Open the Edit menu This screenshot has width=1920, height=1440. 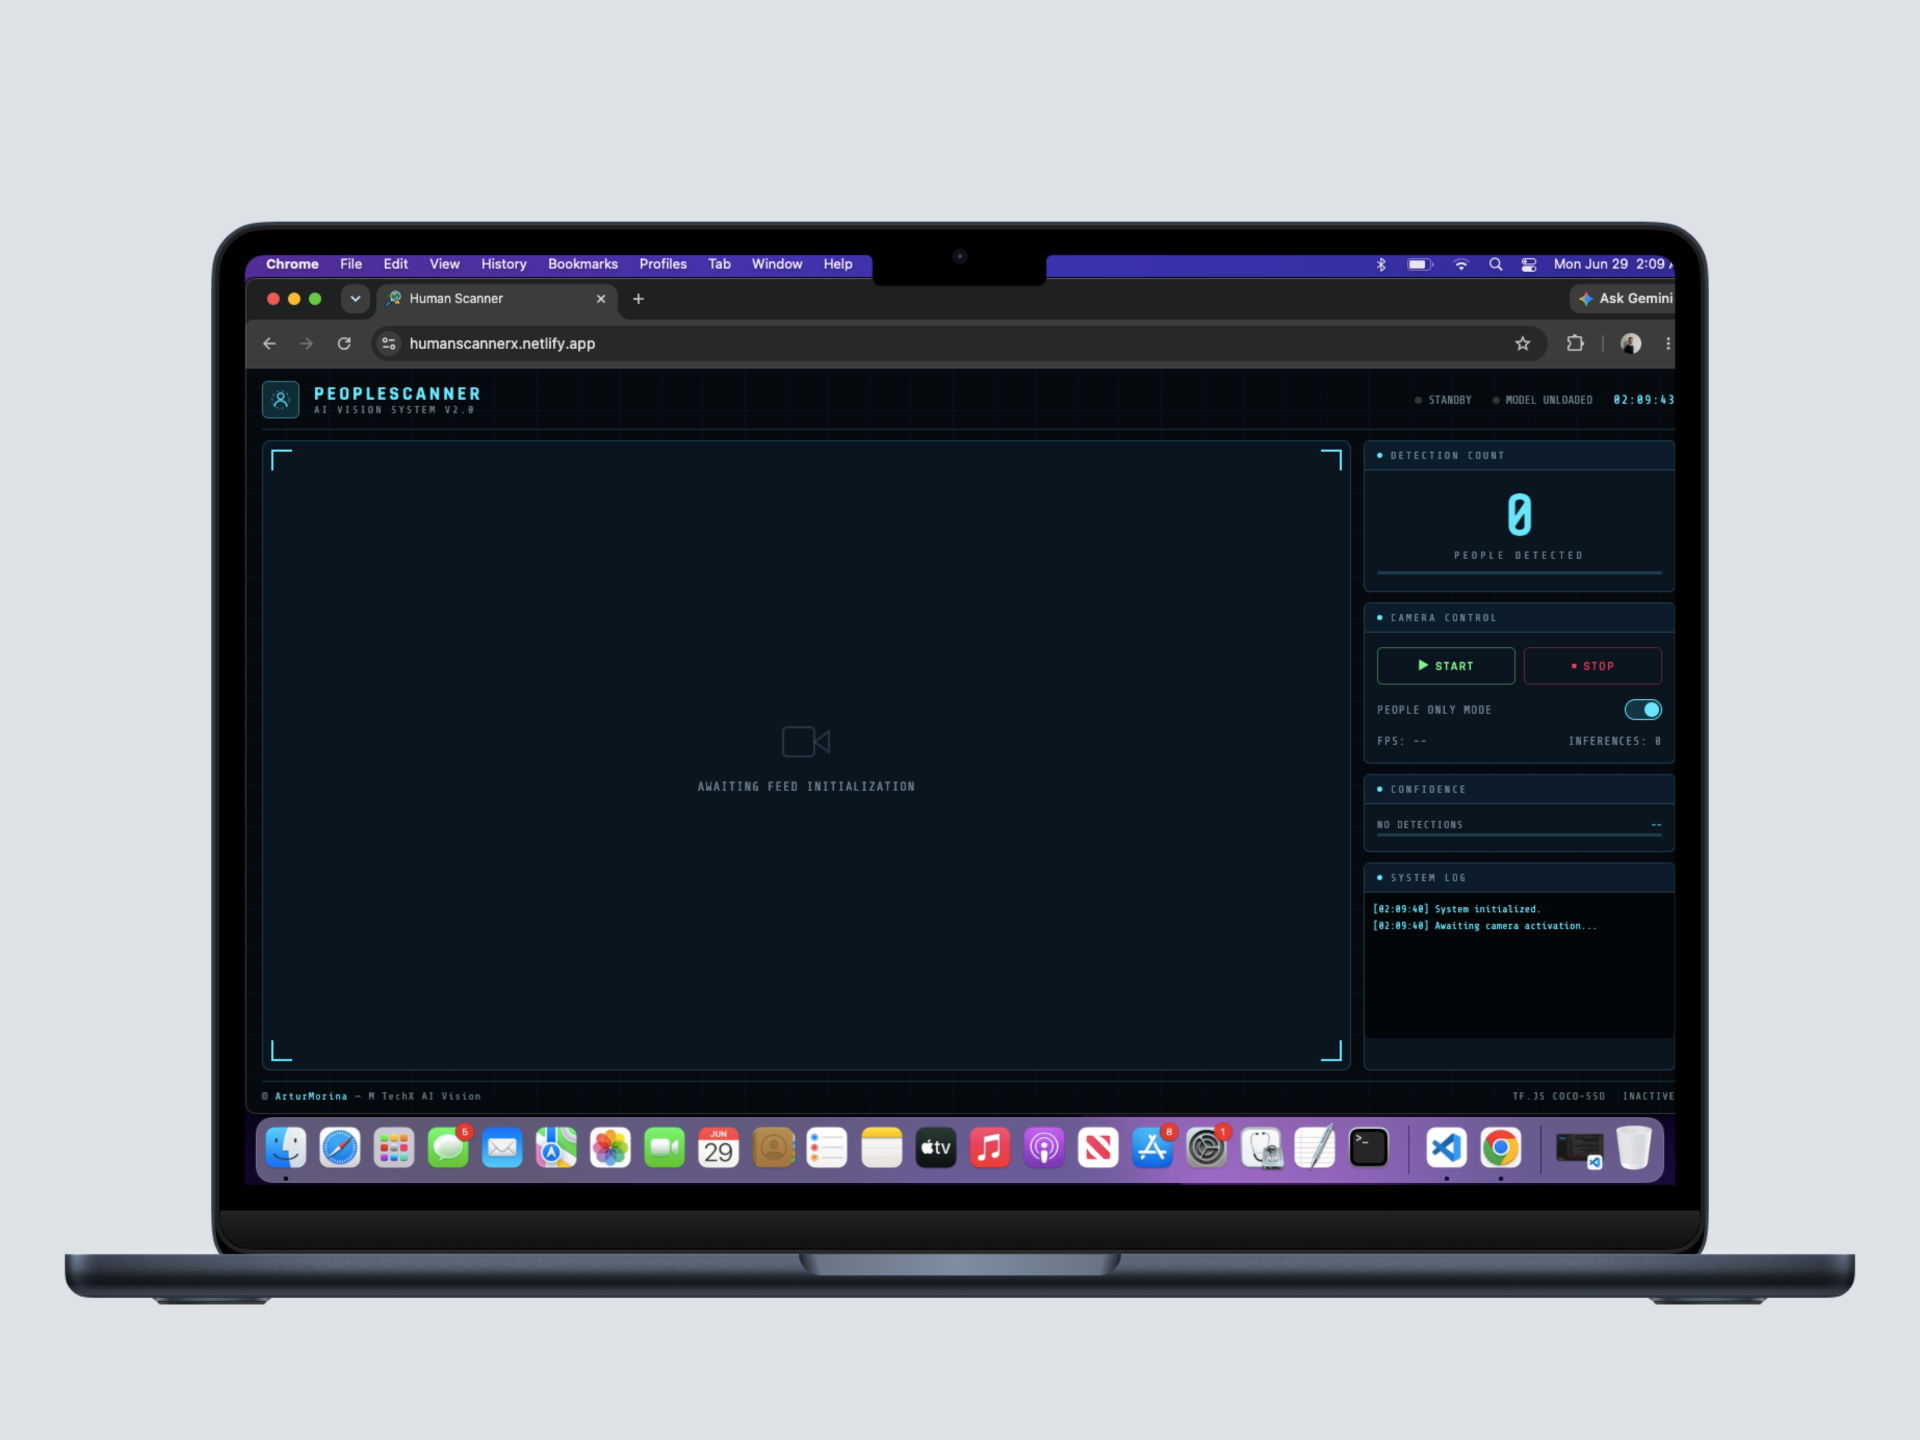396,265
